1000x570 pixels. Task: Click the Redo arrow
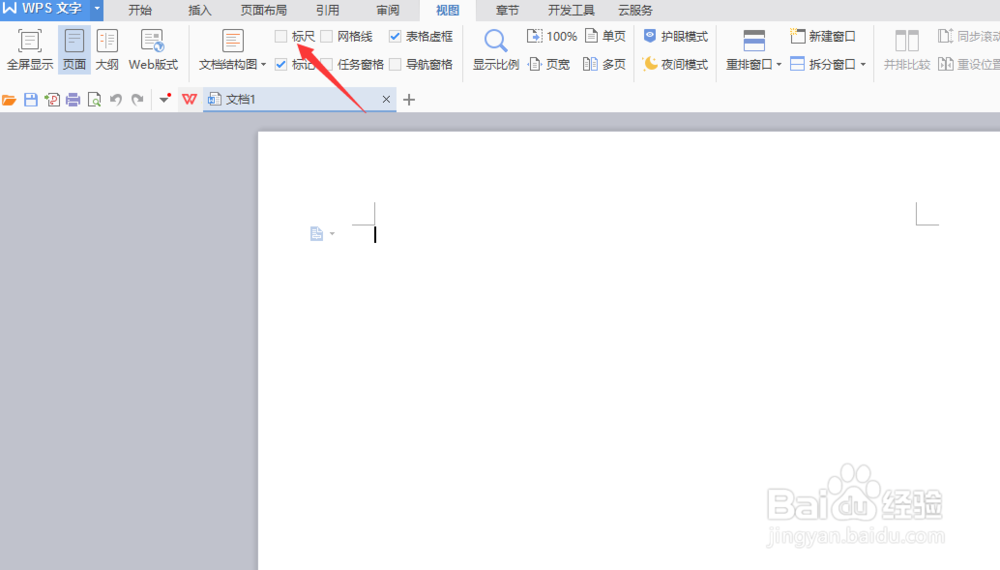click(137, 99)
